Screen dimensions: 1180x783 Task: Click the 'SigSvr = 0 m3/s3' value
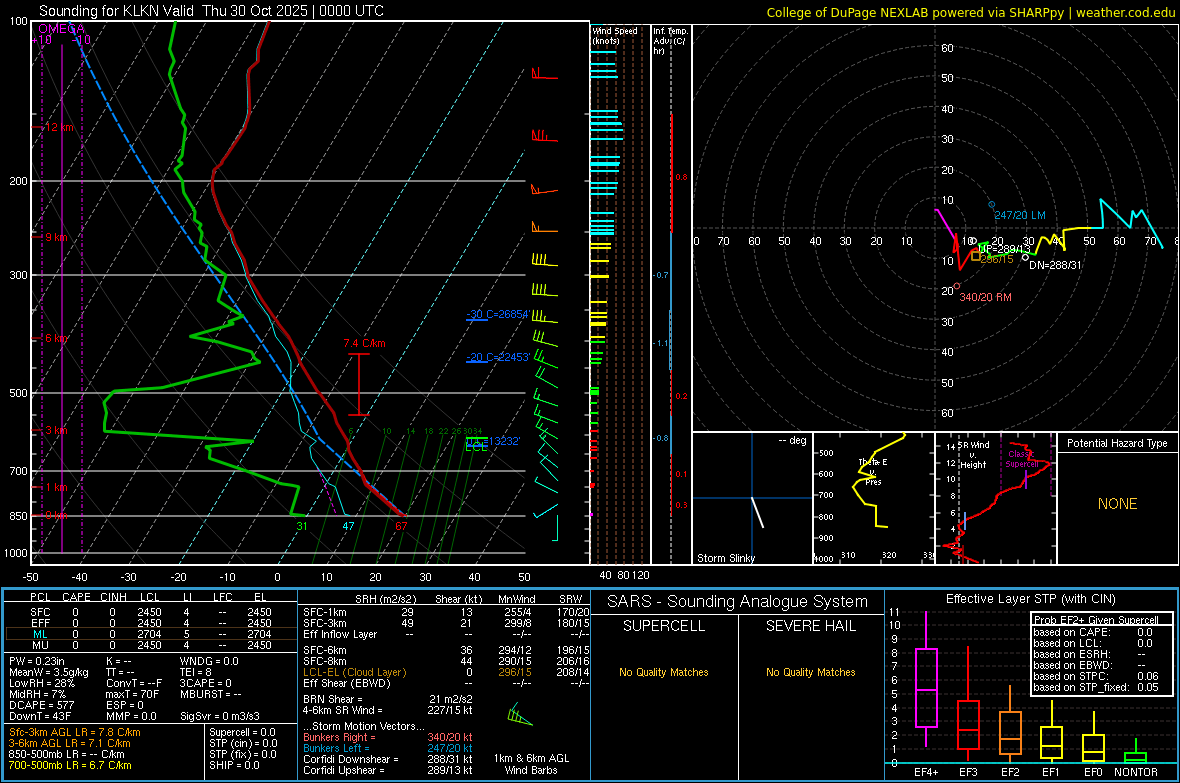(x=220, y=717)
